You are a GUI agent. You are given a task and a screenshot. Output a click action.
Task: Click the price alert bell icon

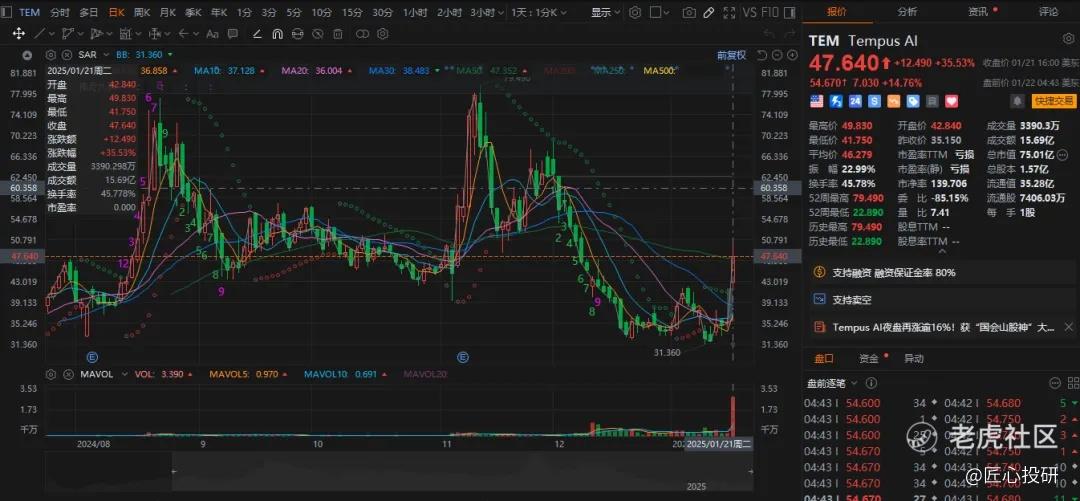pos(1017,101)
